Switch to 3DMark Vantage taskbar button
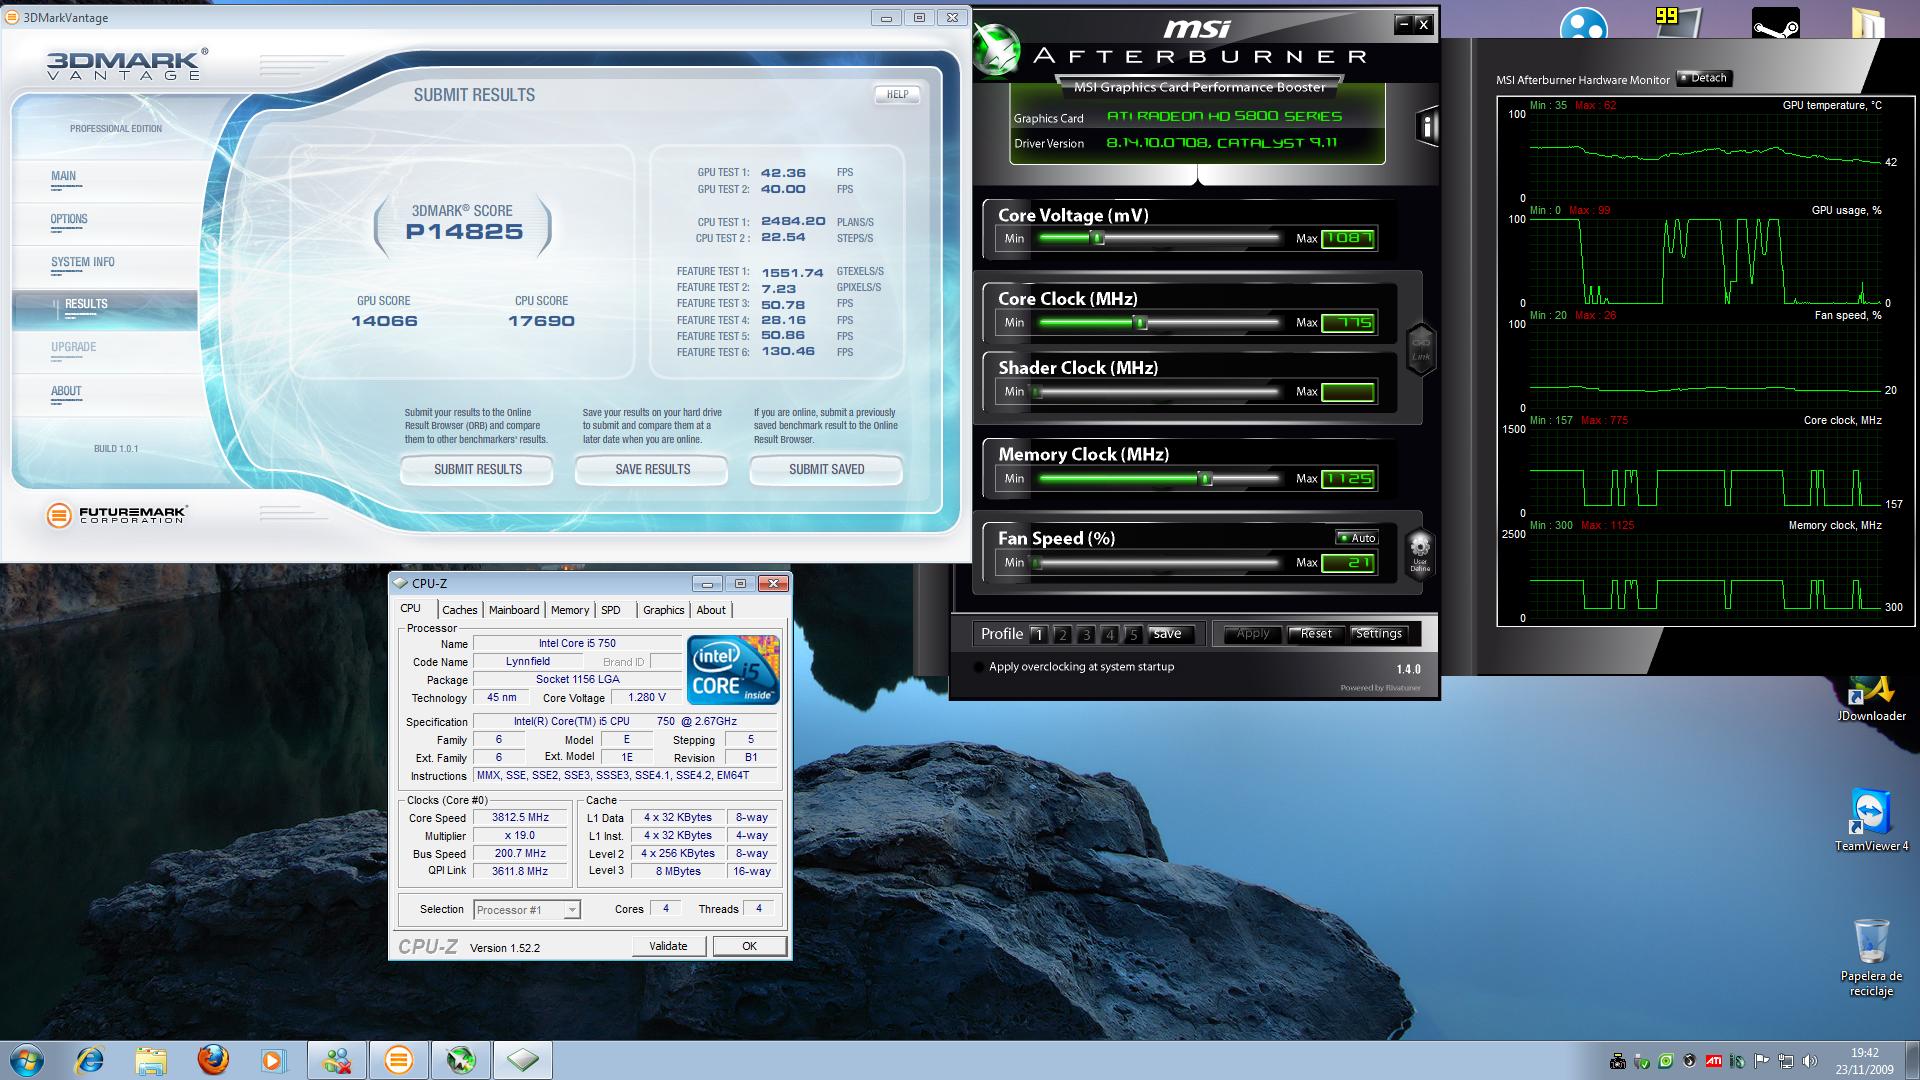Image resolution: width=1920 pixels, height=1080 pixels. 398,1059
